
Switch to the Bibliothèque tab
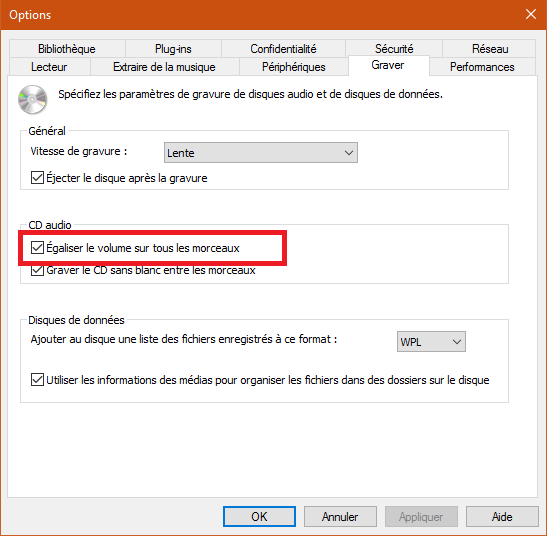click(x=67, y=49)
